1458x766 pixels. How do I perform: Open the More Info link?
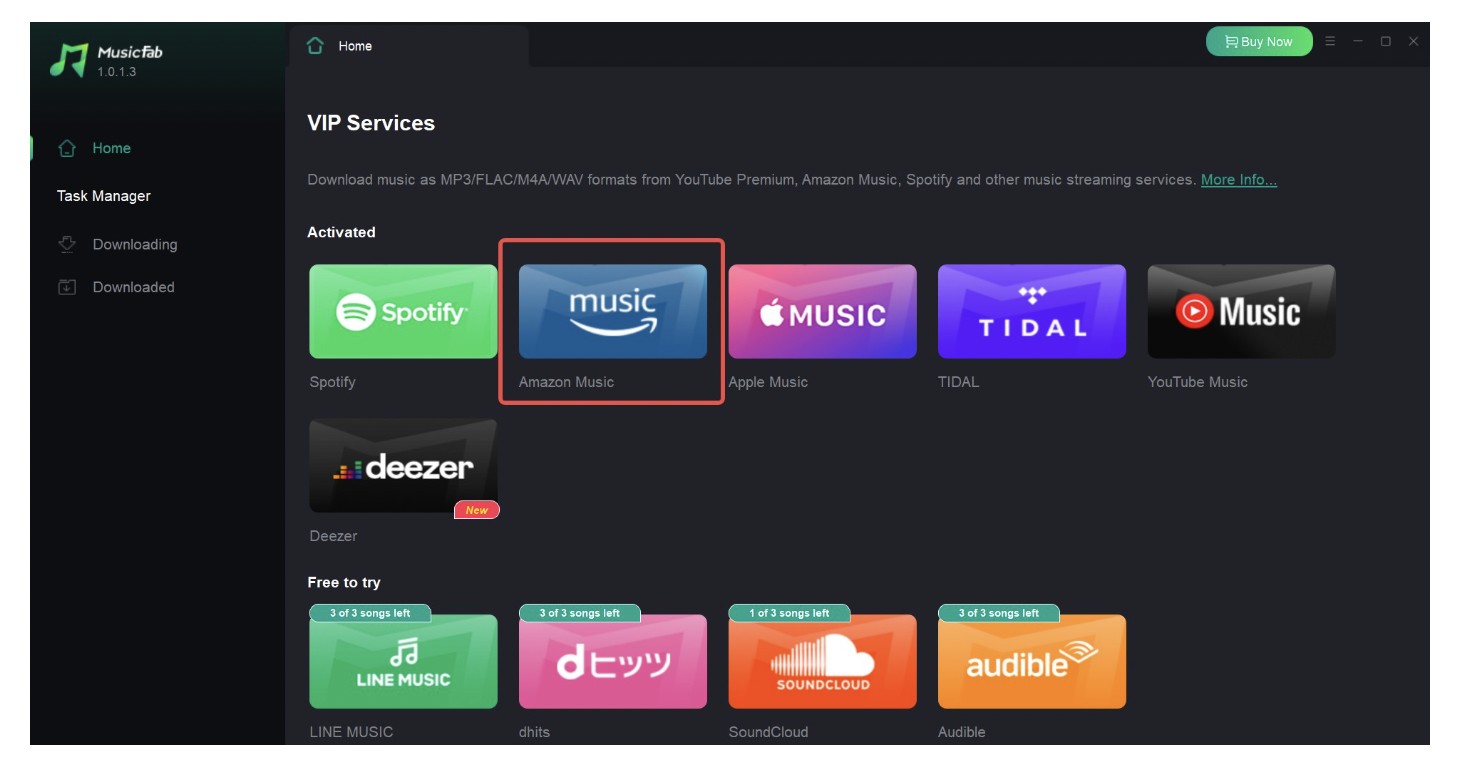point(1239,180)
